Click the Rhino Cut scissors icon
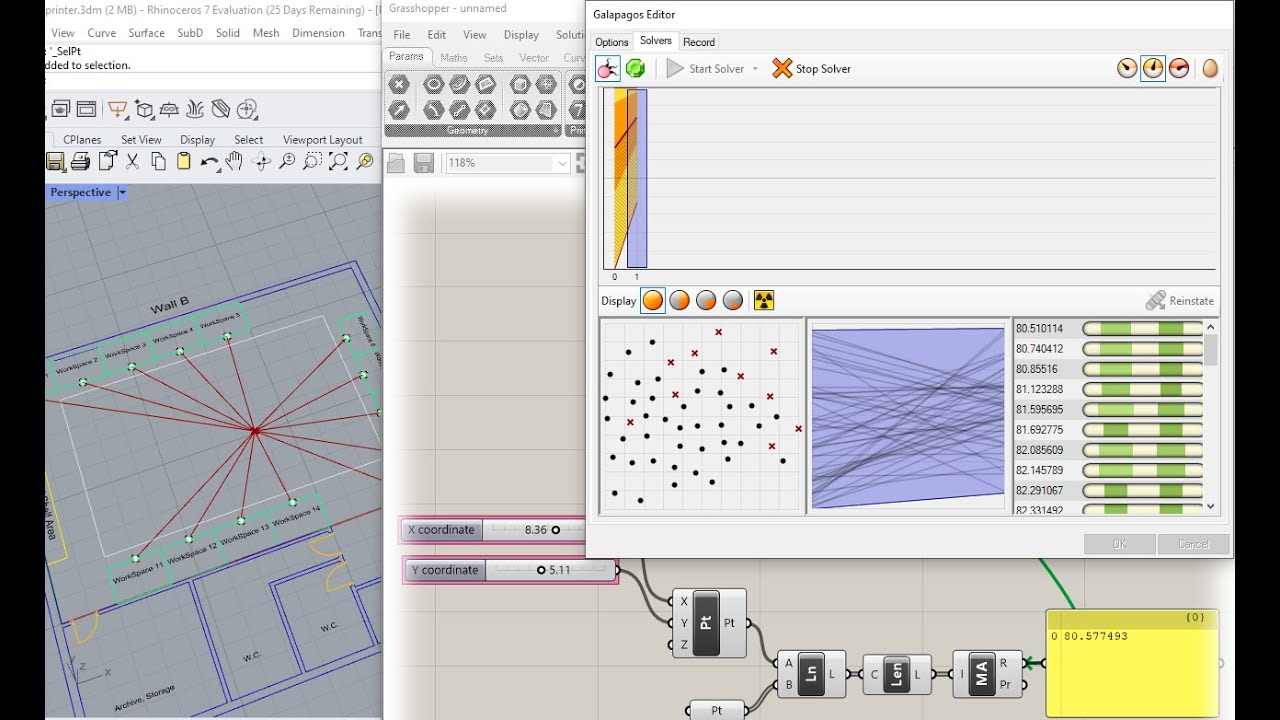Viewport: 1280px width, 720px height. pos(131,161)
